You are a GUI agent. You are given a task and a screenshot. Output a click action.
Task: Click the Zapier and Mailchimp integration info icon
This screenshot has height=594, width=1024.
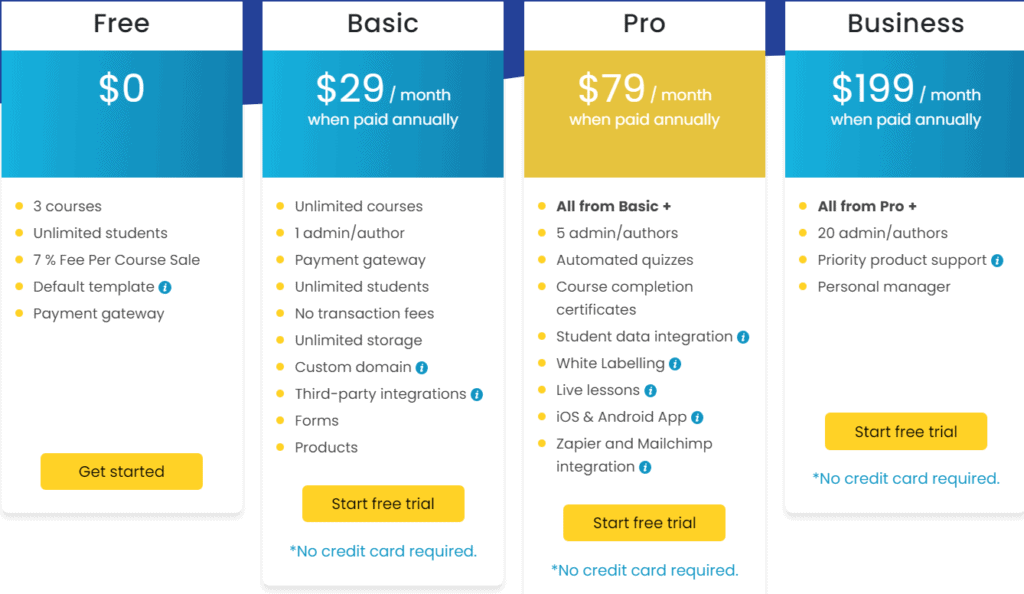click(645, 467)
